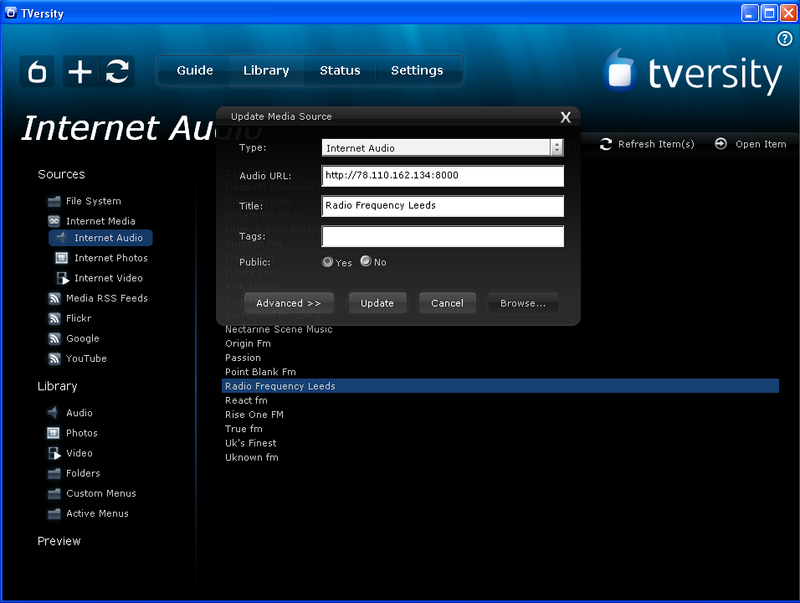Select Rise One FM in the list
Viewport: 800px width, 603px height.
pos(254,415)
